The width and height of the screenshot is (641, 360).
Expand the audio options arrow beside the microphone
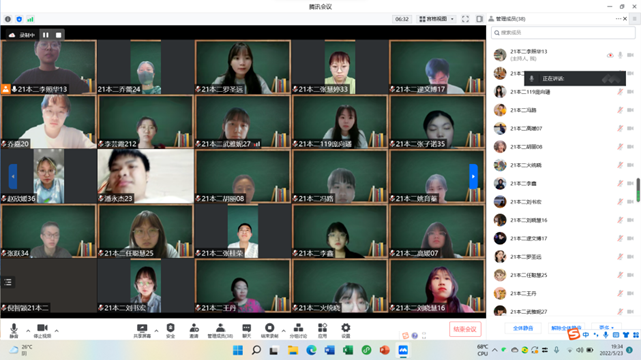pos(28,331)
